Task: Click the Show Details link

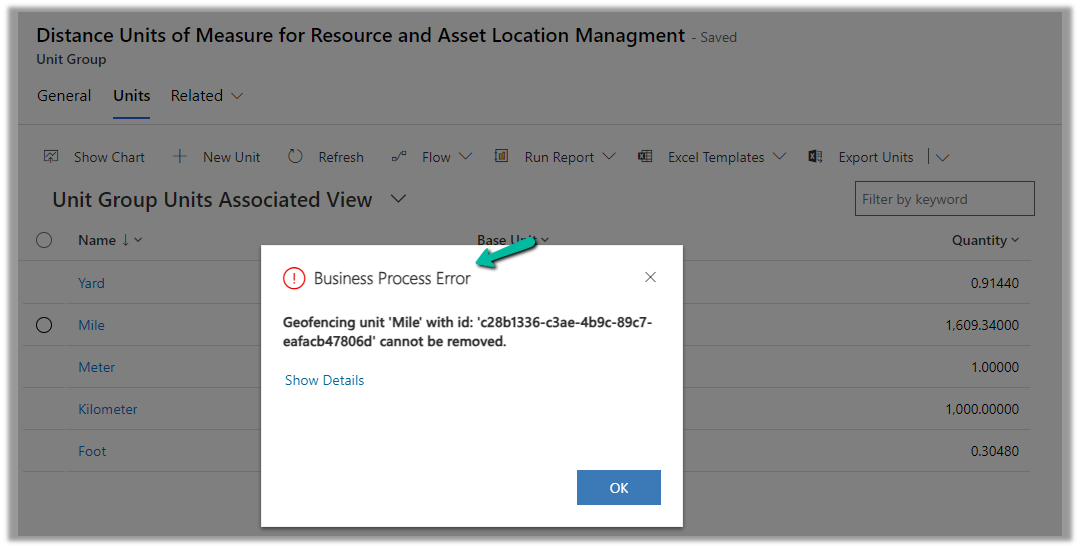Action: (324, 380)
